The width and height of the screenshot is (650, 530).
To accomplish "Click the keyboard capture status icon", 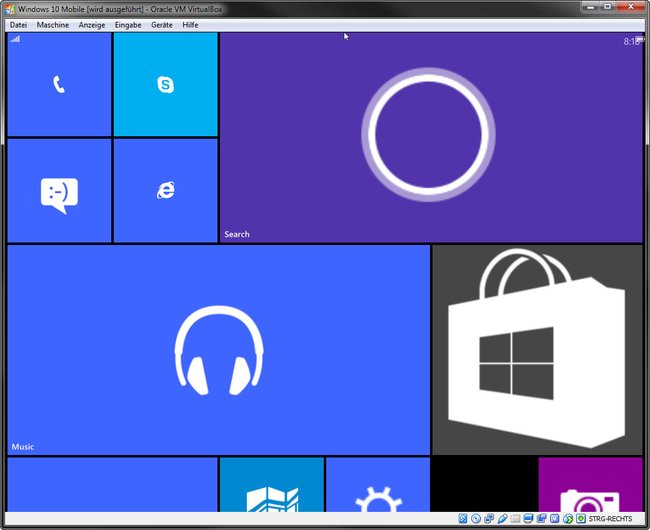I will (x=581, y=518).
